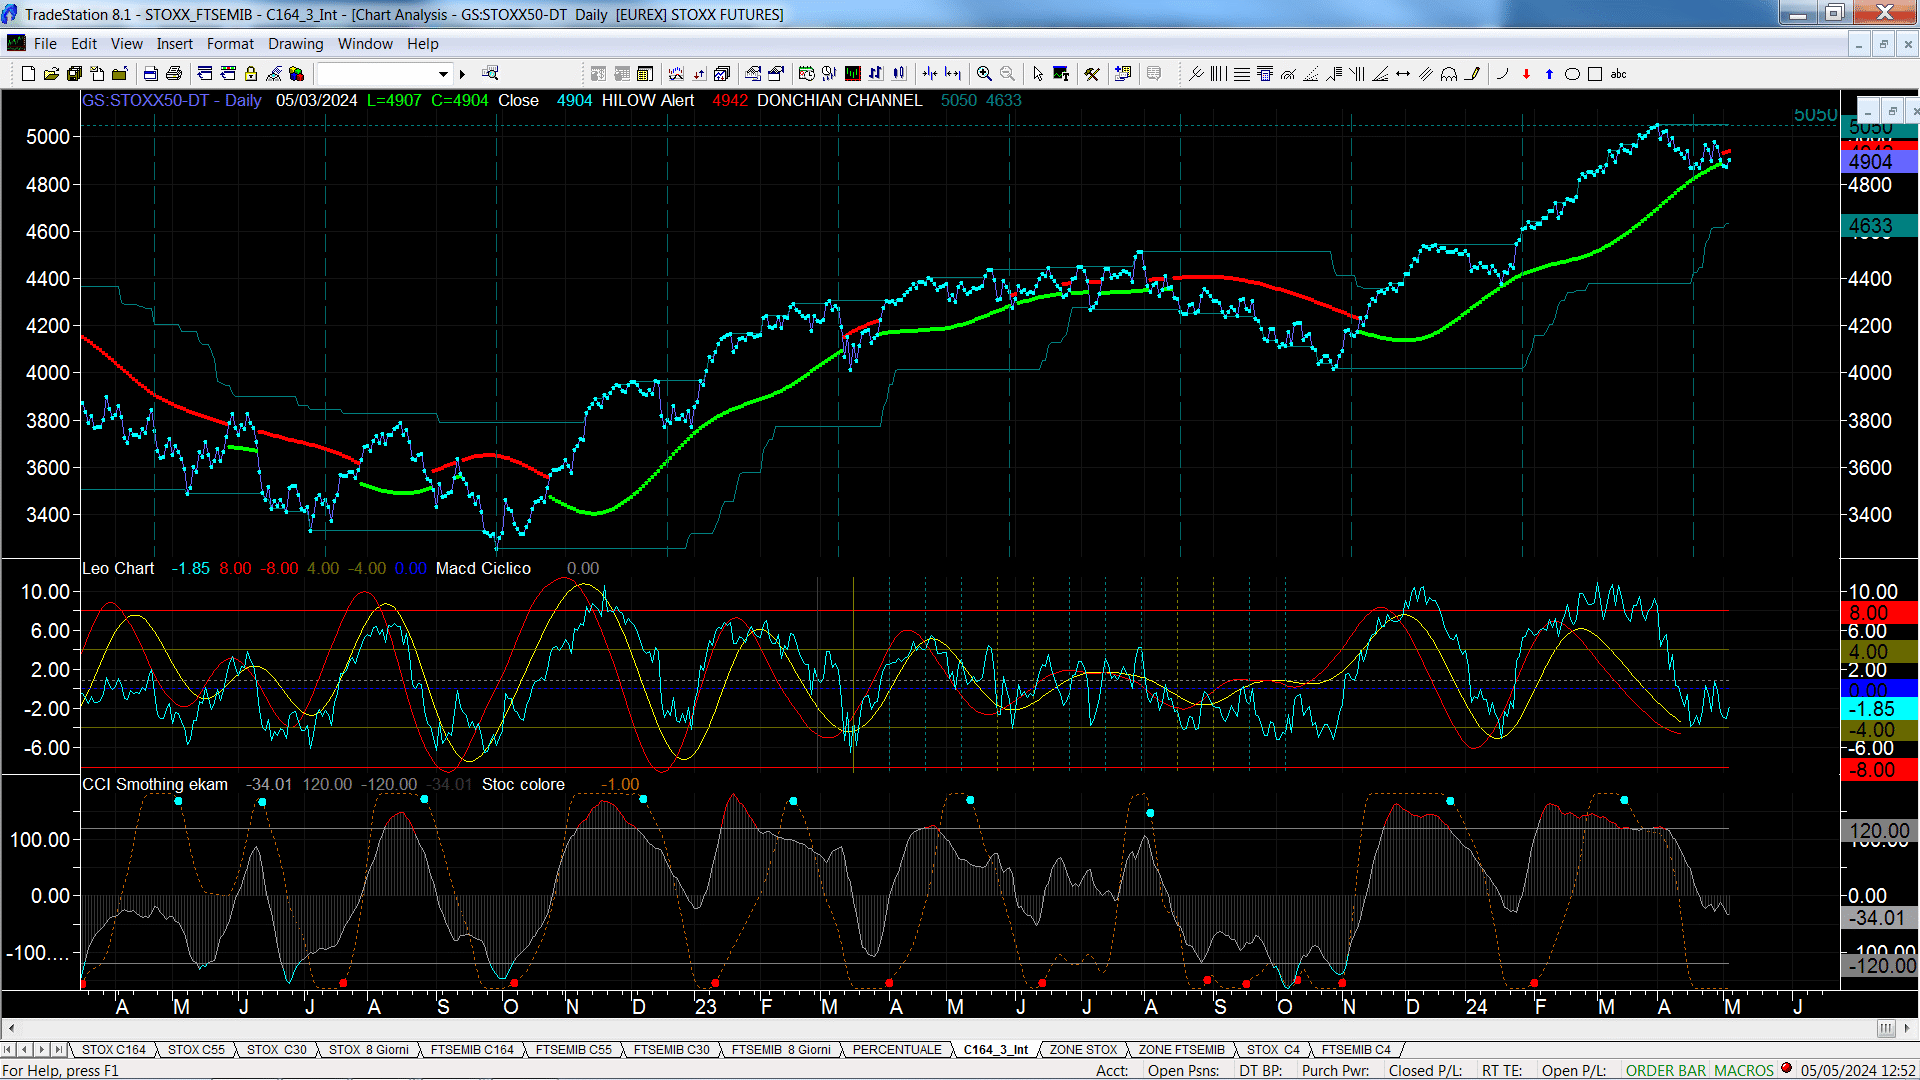Switch to the STOX 8 Giorni tab
The width and height of the screenshot is (1920, 1080).
pos(369,1050)
